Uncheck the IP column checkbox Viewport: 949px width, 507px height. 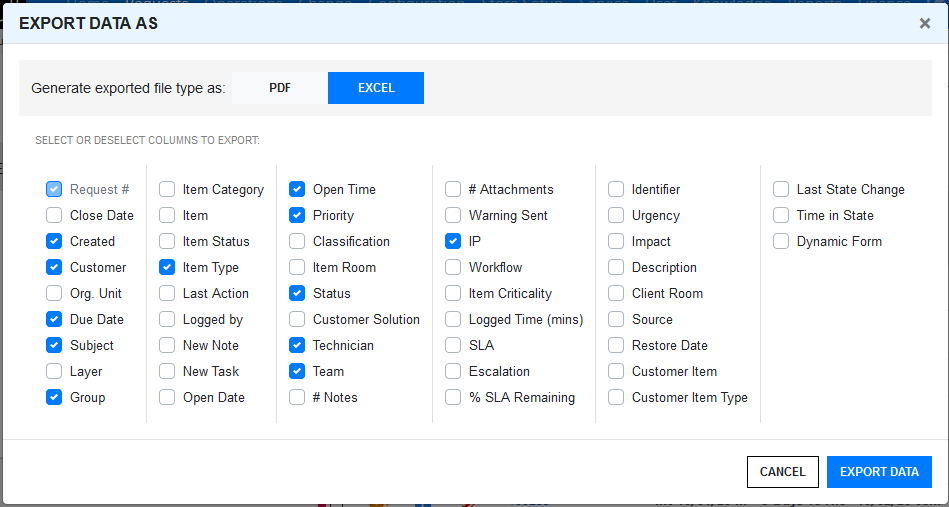453,241
